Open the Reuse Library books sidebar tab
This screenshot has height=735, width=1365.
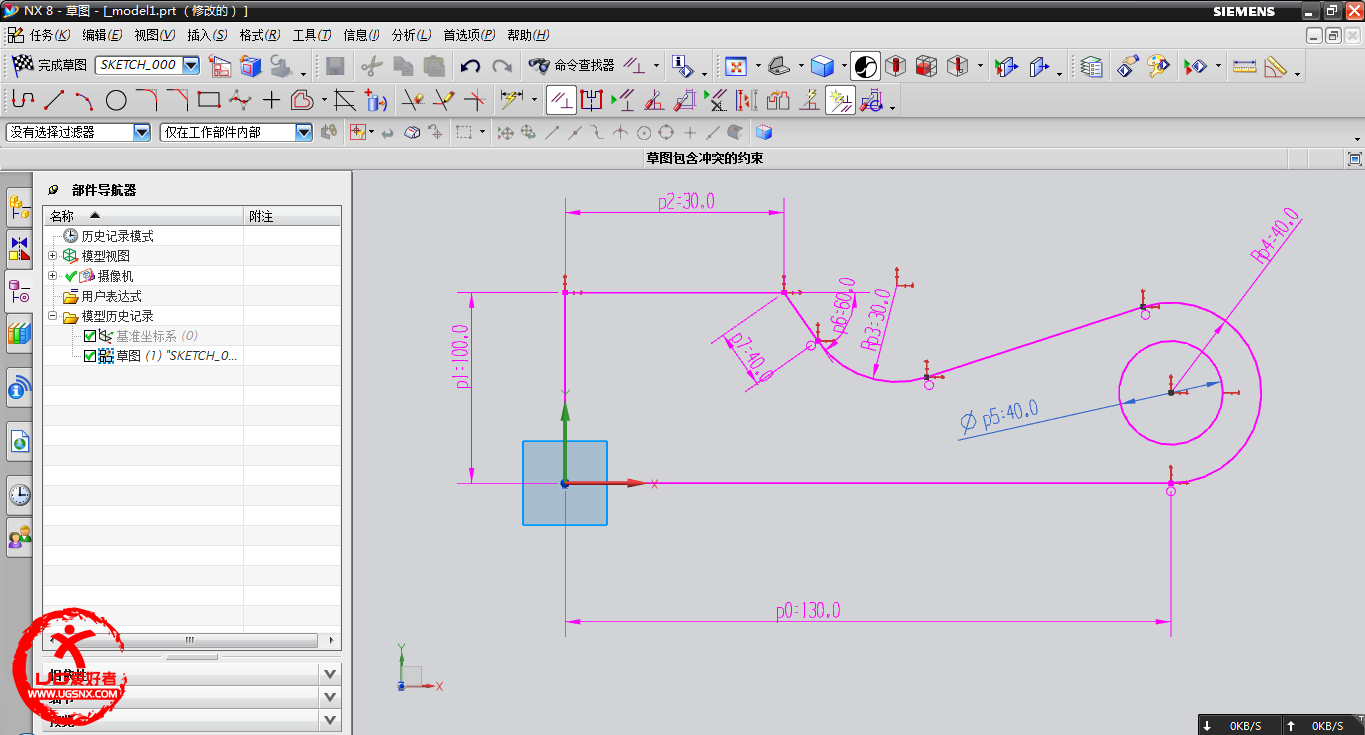(x=19, y=334)
